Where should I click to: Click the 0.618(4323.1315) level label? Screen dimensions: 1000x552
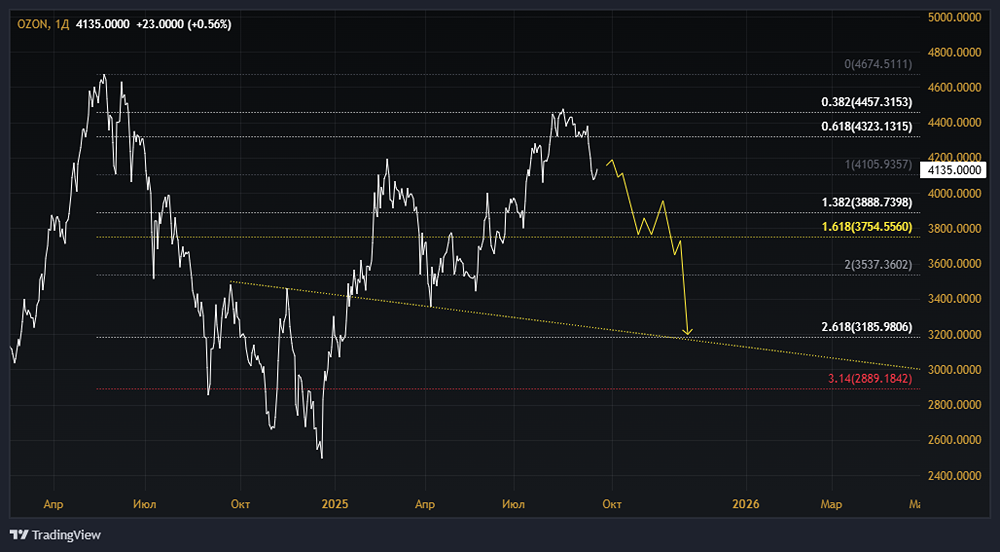coord(867,126)
